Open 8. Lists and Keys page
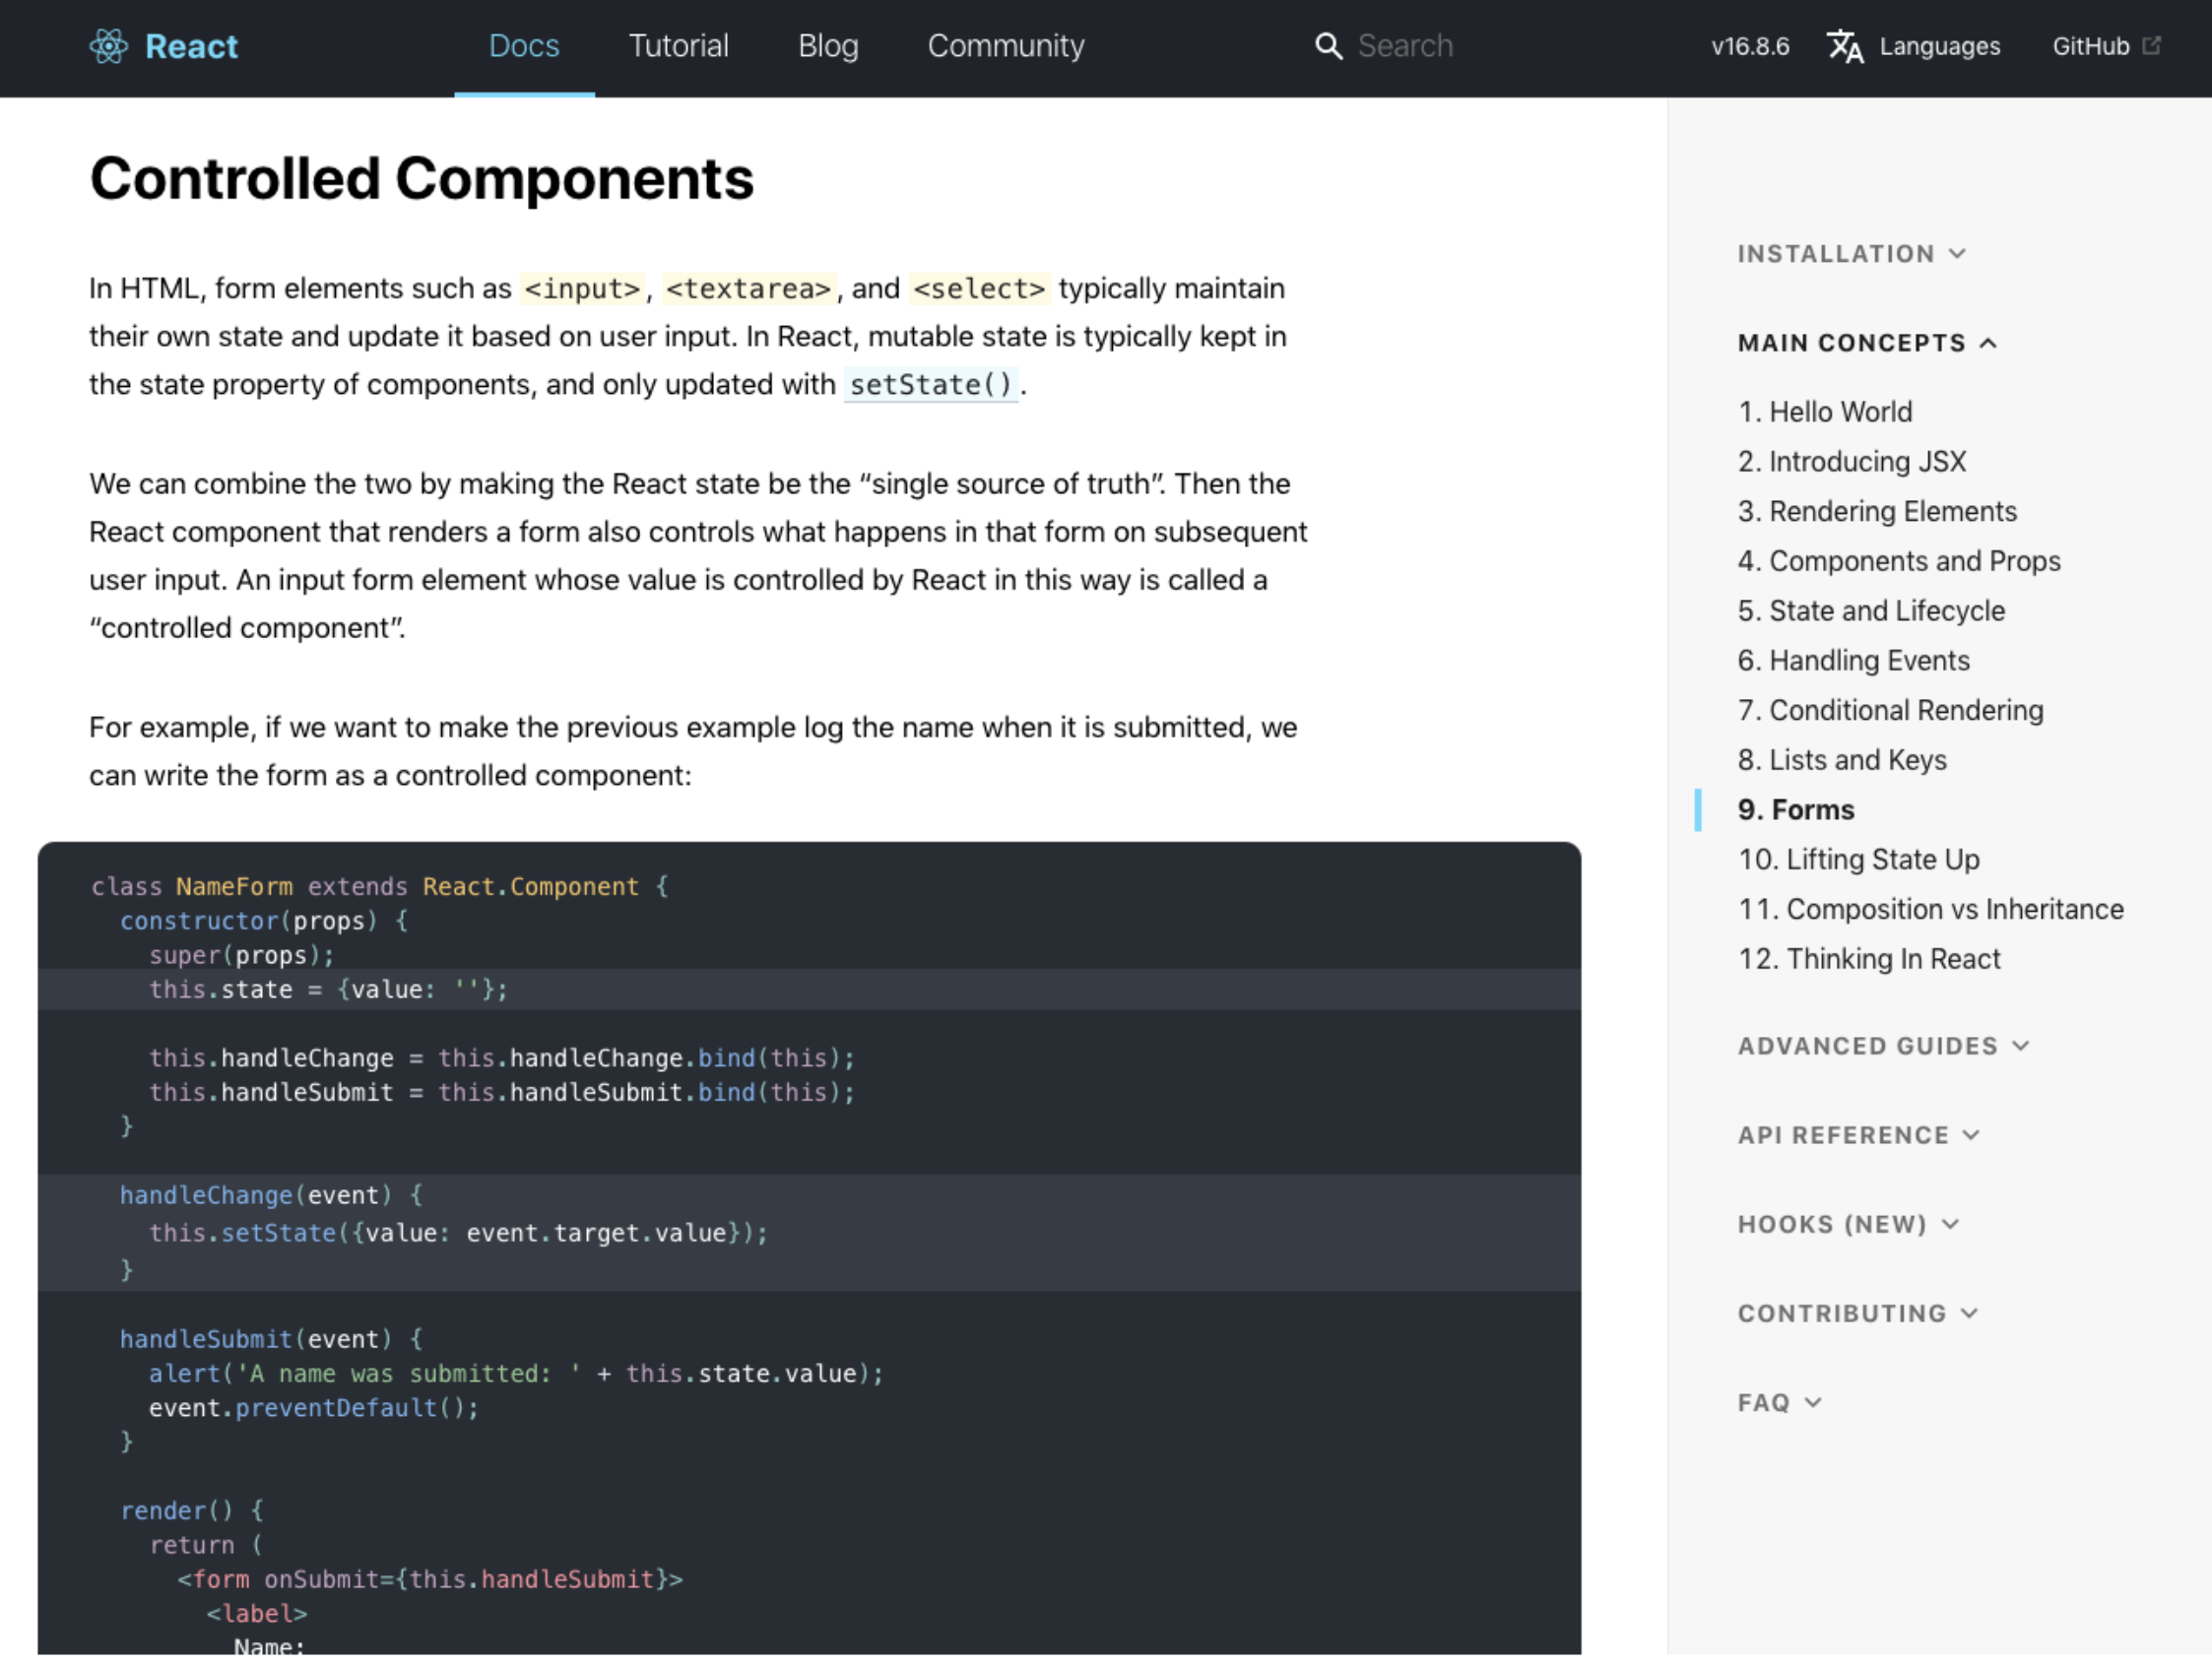Image resolution: width=2212 pixels, height=1664 pixels. [x=1842, y=760]
